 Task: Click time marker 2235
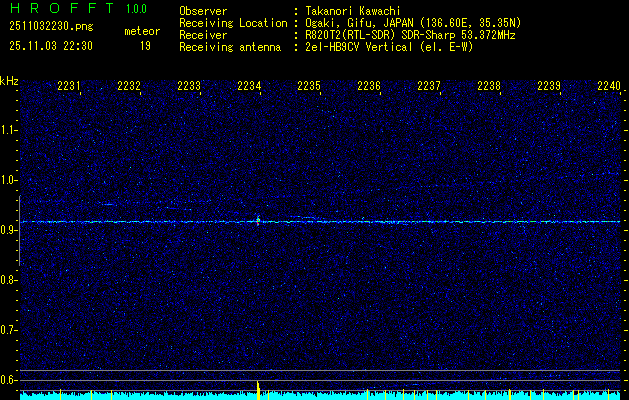tap(309, 86)
